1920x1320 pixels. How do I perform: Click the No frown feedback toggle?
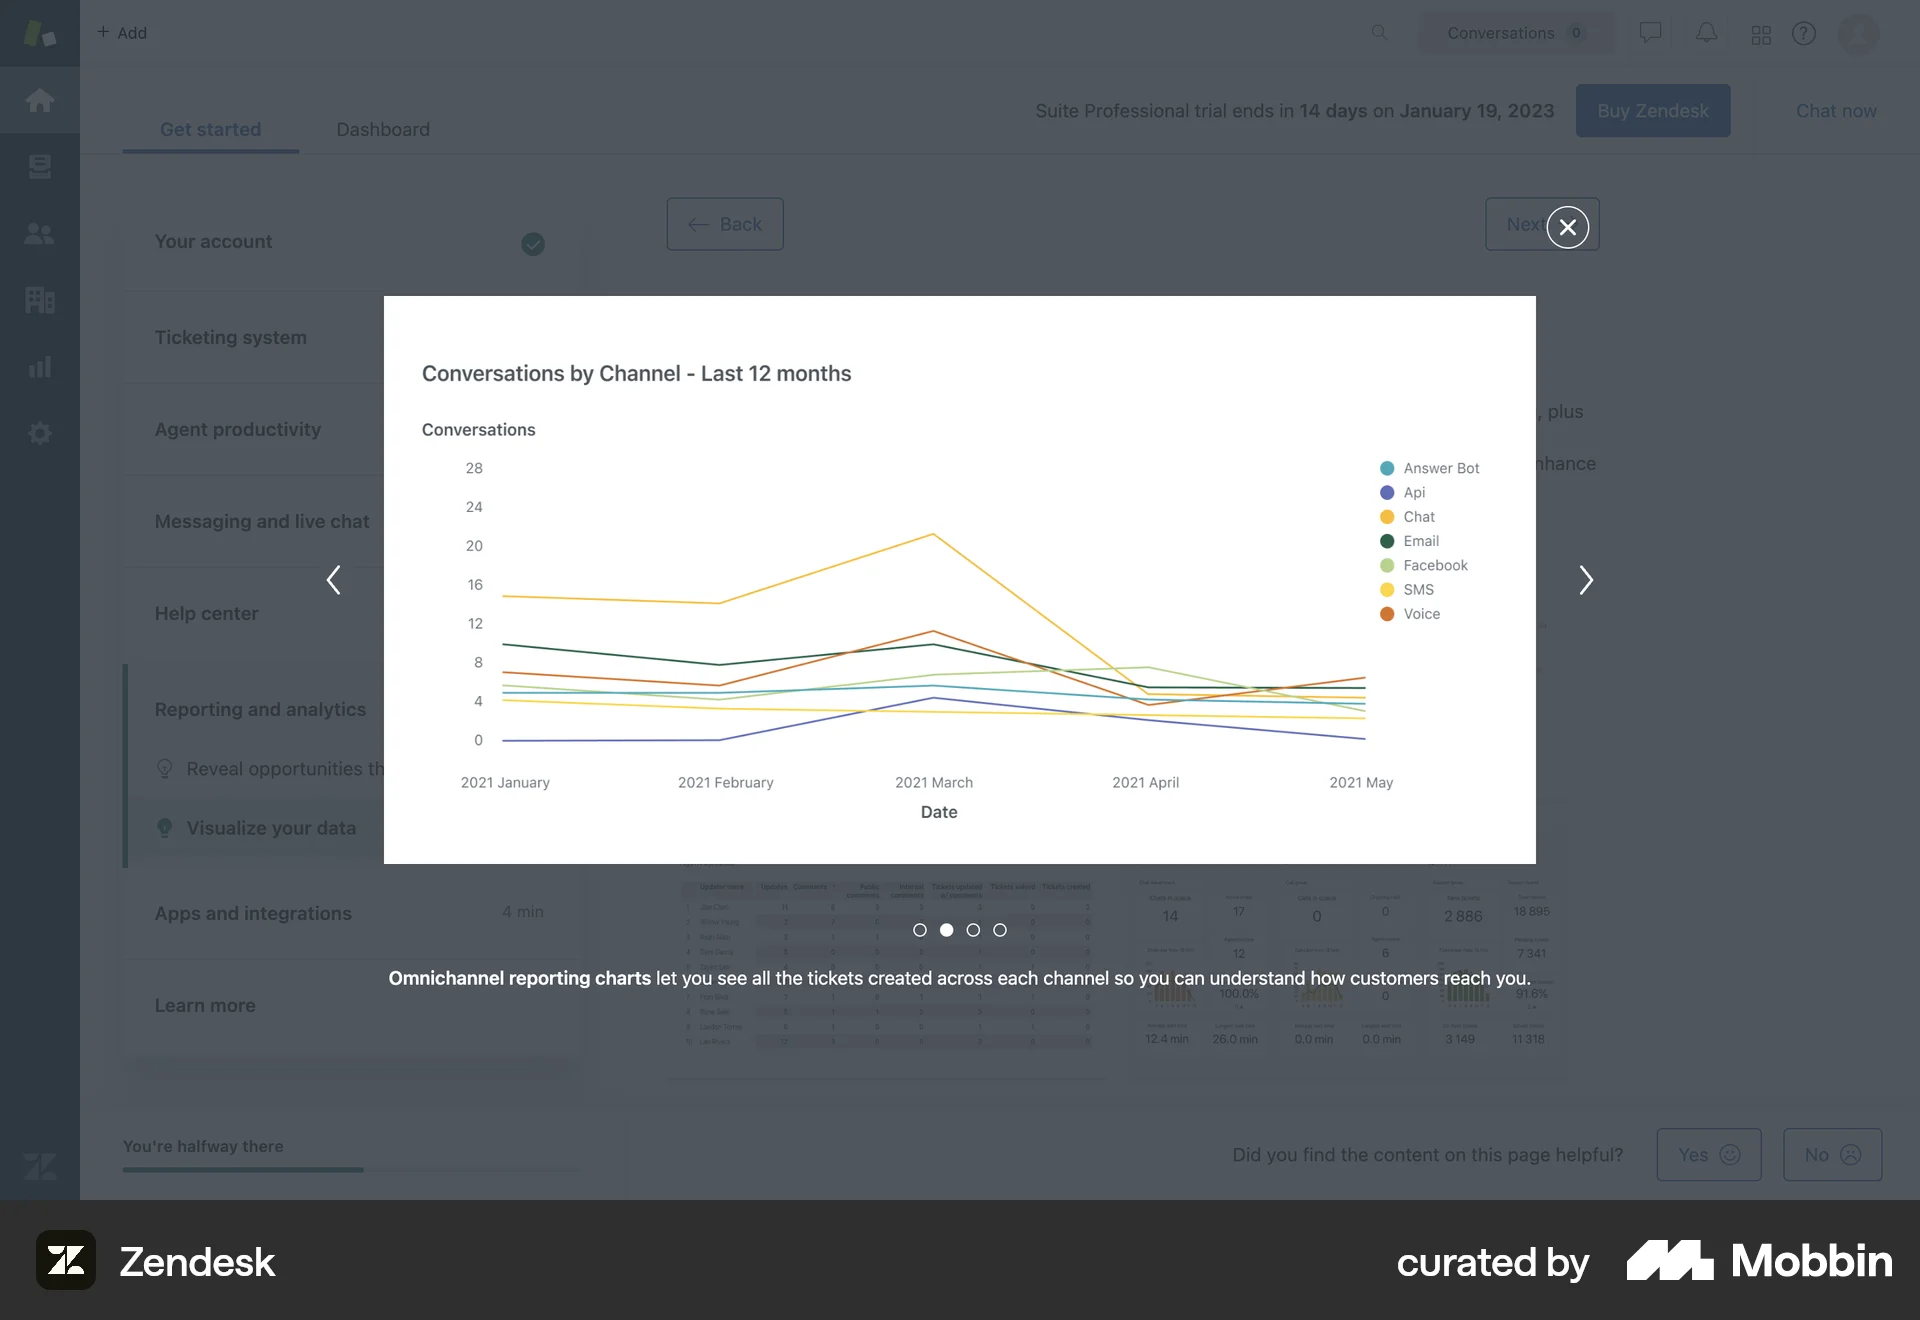(1832, 1154)
